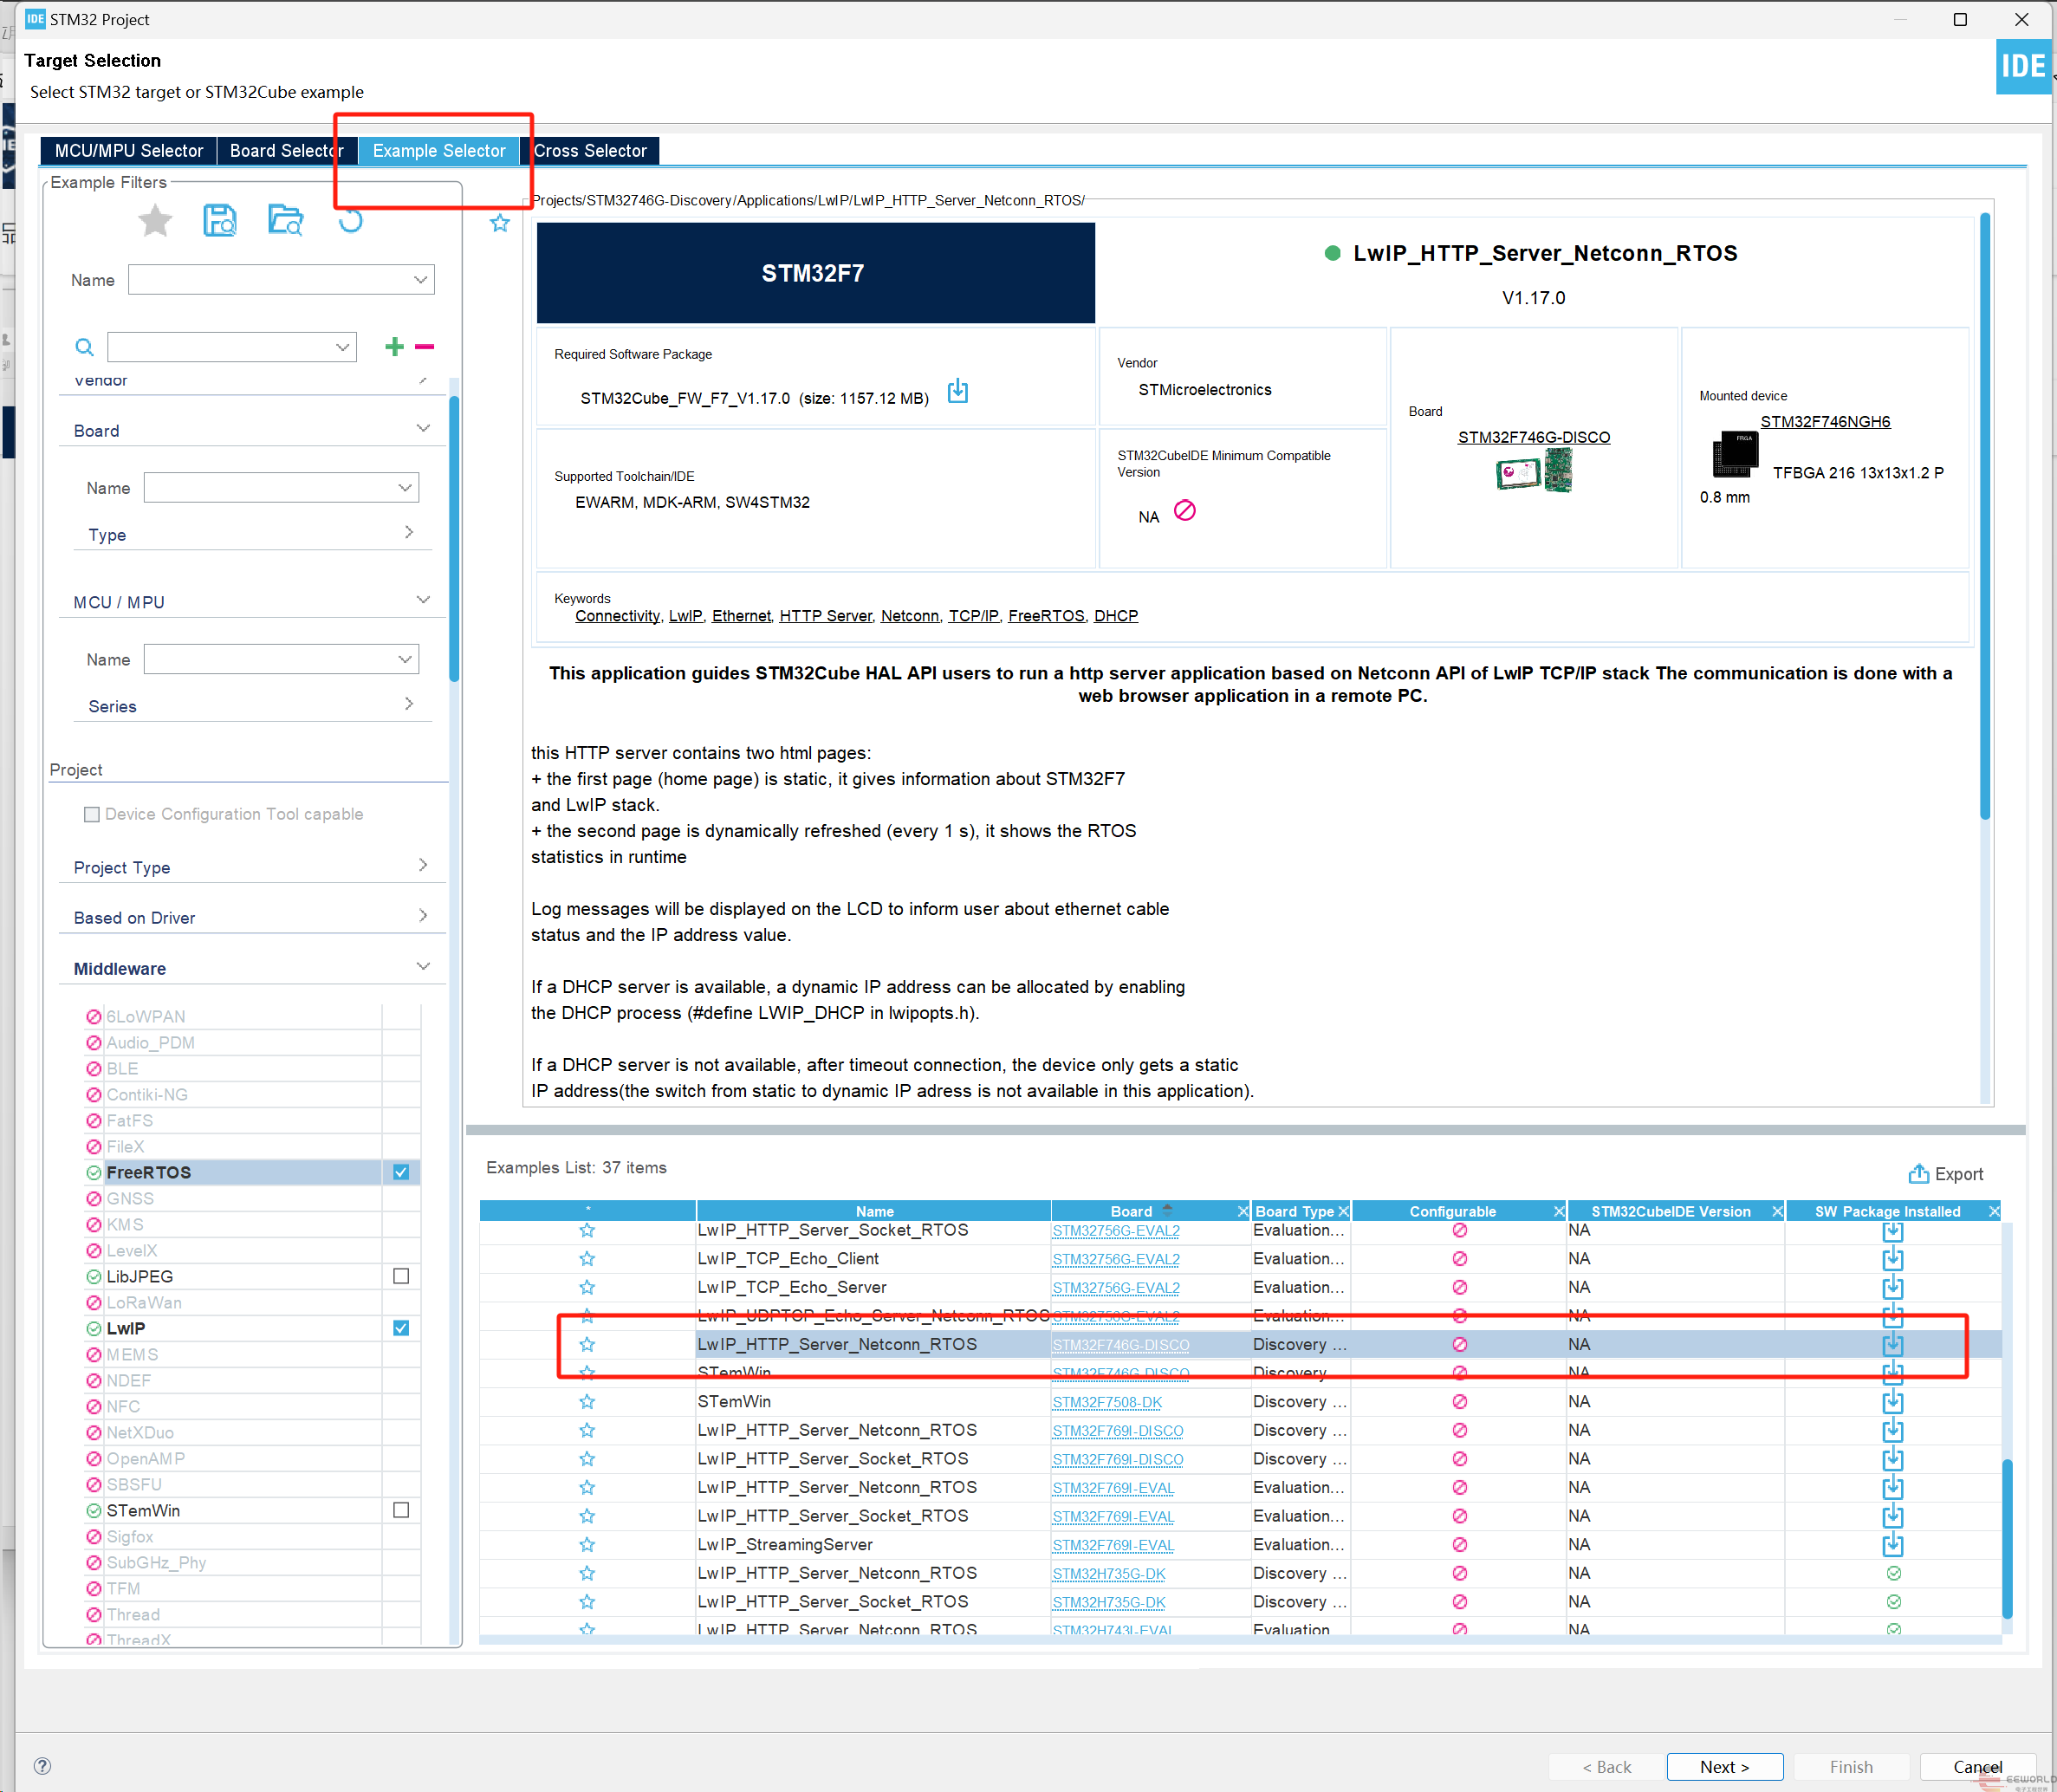Expand the Series filter

pyautogui.click(x=409, y=704)
